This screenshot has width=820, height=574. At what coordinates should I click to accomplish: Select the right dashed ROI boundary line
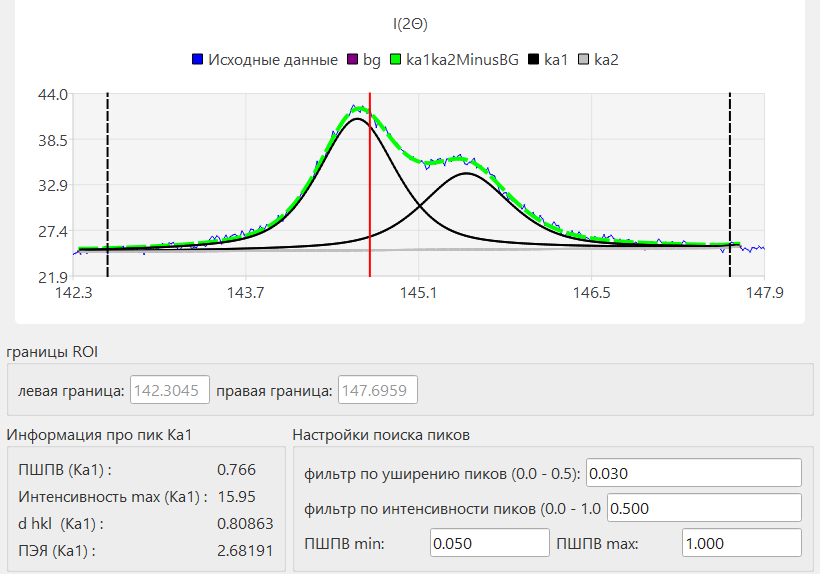730,180
